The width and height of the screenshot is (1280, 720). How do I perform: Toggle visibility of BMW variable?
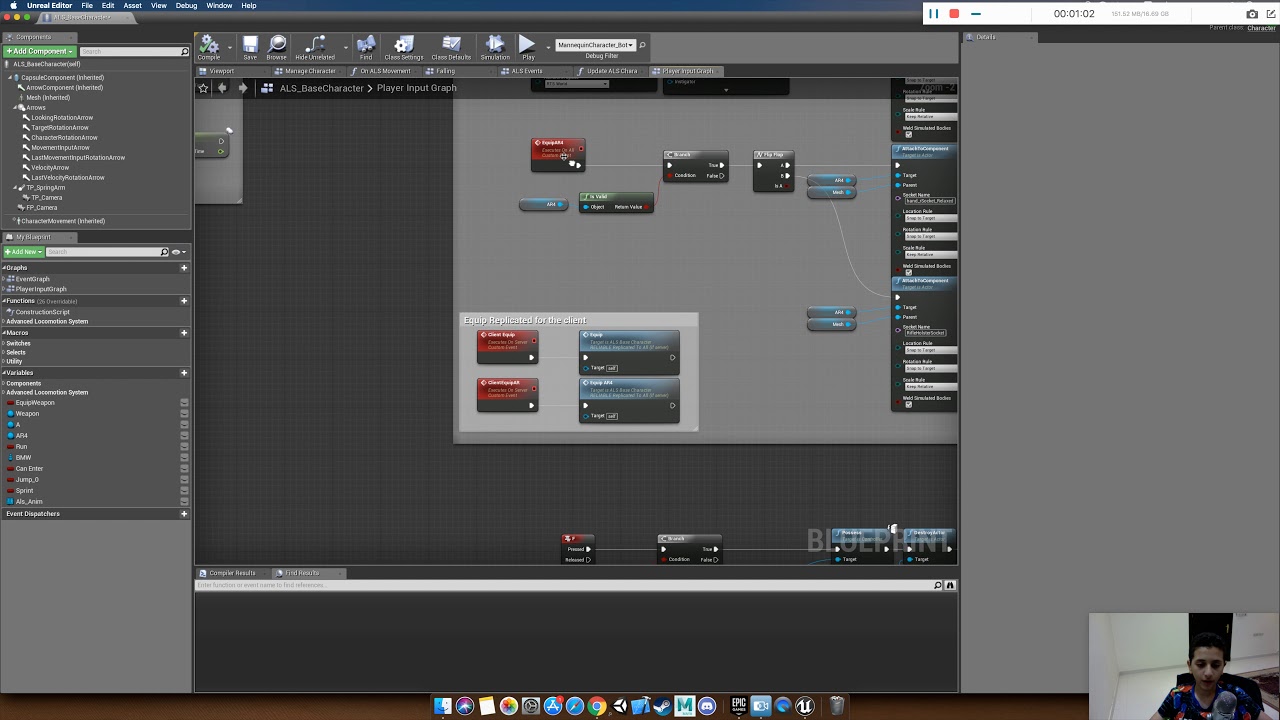click(x=184, y=458)
